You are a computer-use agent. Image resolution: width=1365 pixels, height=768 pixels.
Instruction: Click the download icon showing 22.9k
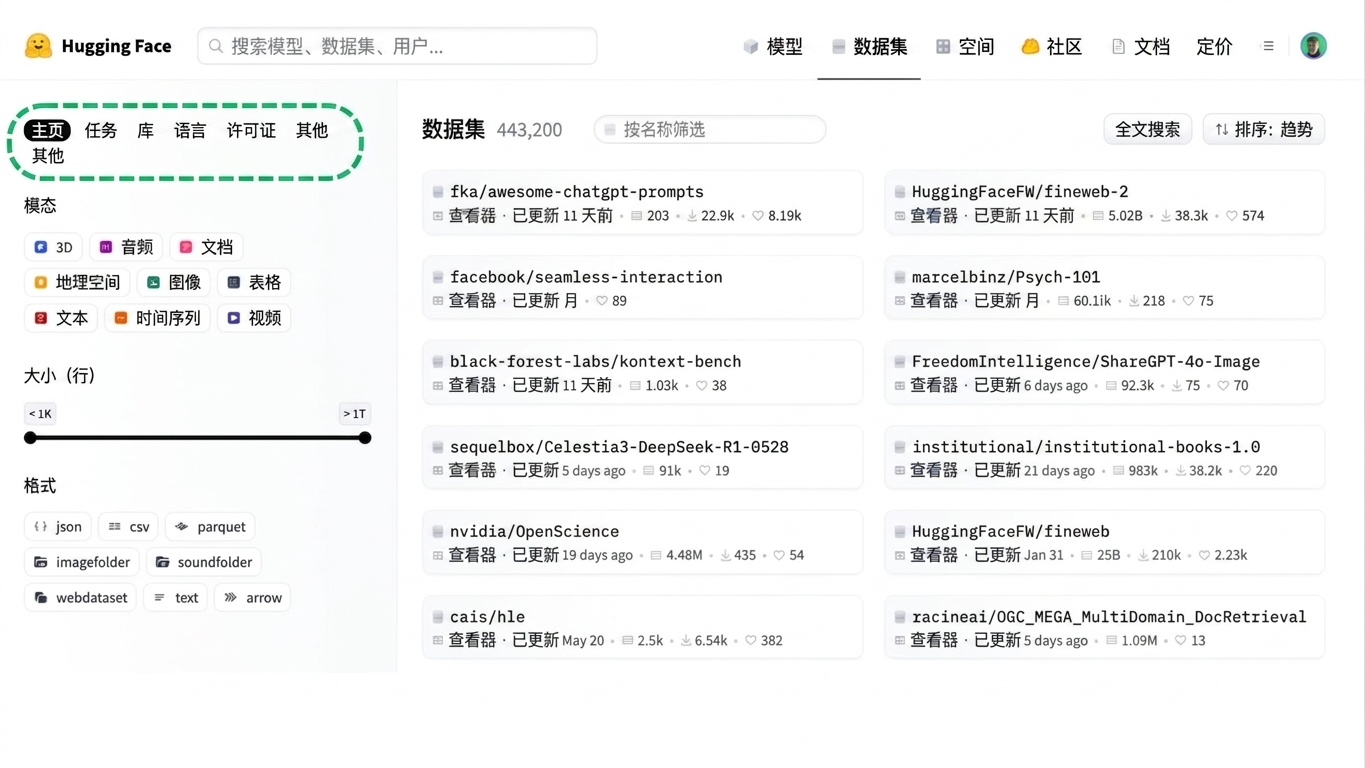pyautogui.click(x=691, y=216)
